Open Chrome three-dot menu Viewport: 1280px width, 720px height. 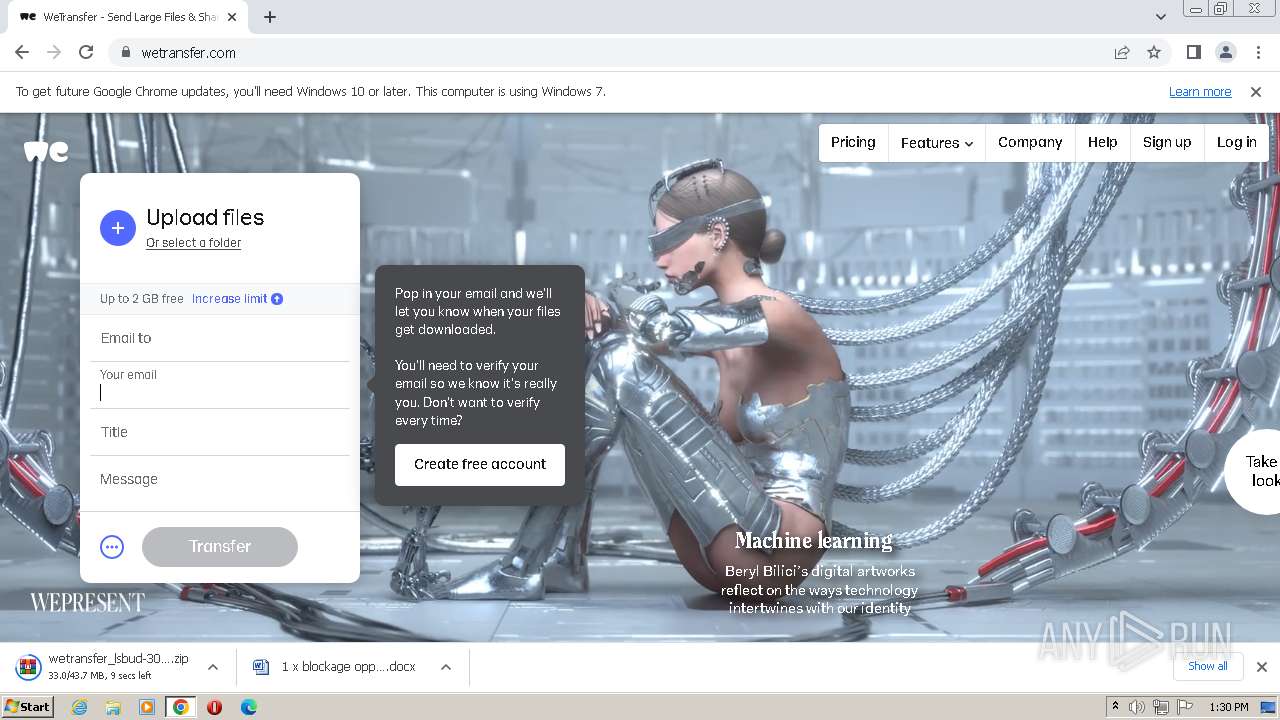coord(1257,52)
